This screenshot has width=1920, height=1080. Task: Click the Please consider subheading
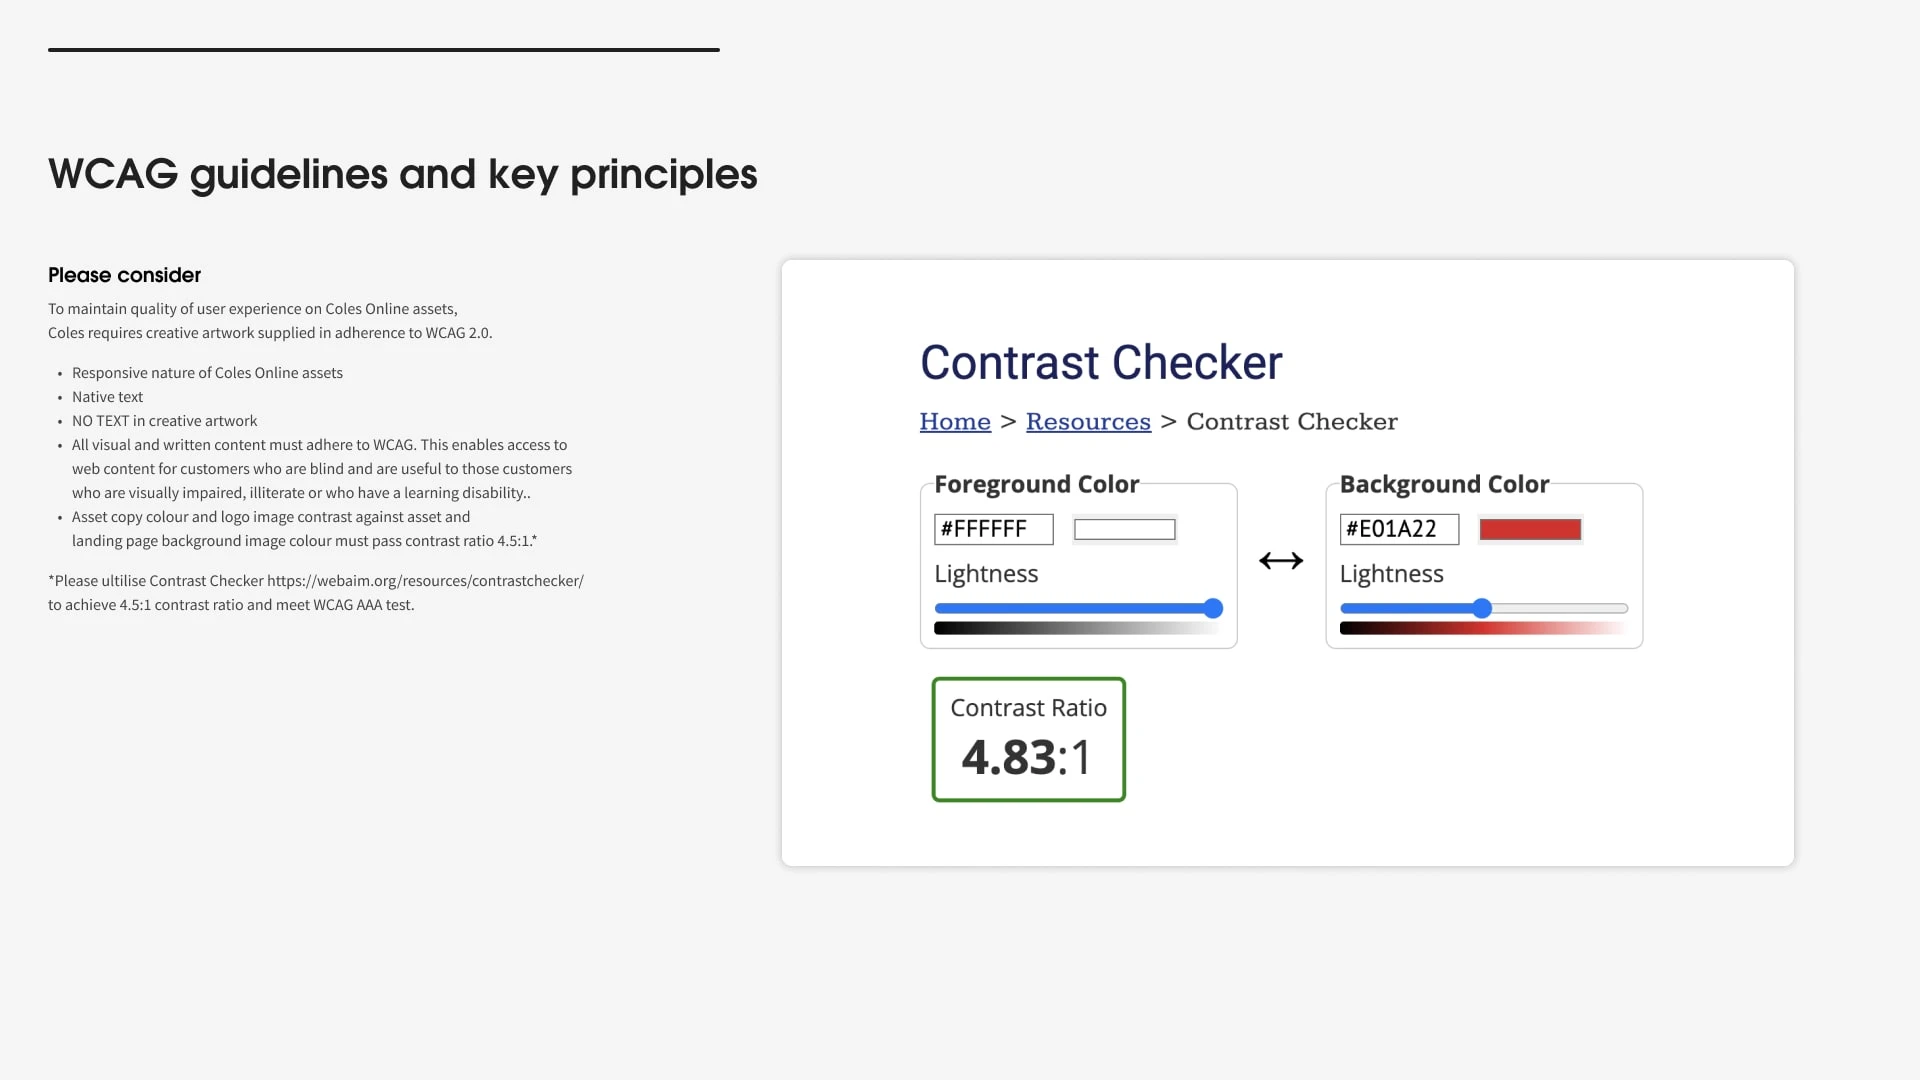point(124,275)
